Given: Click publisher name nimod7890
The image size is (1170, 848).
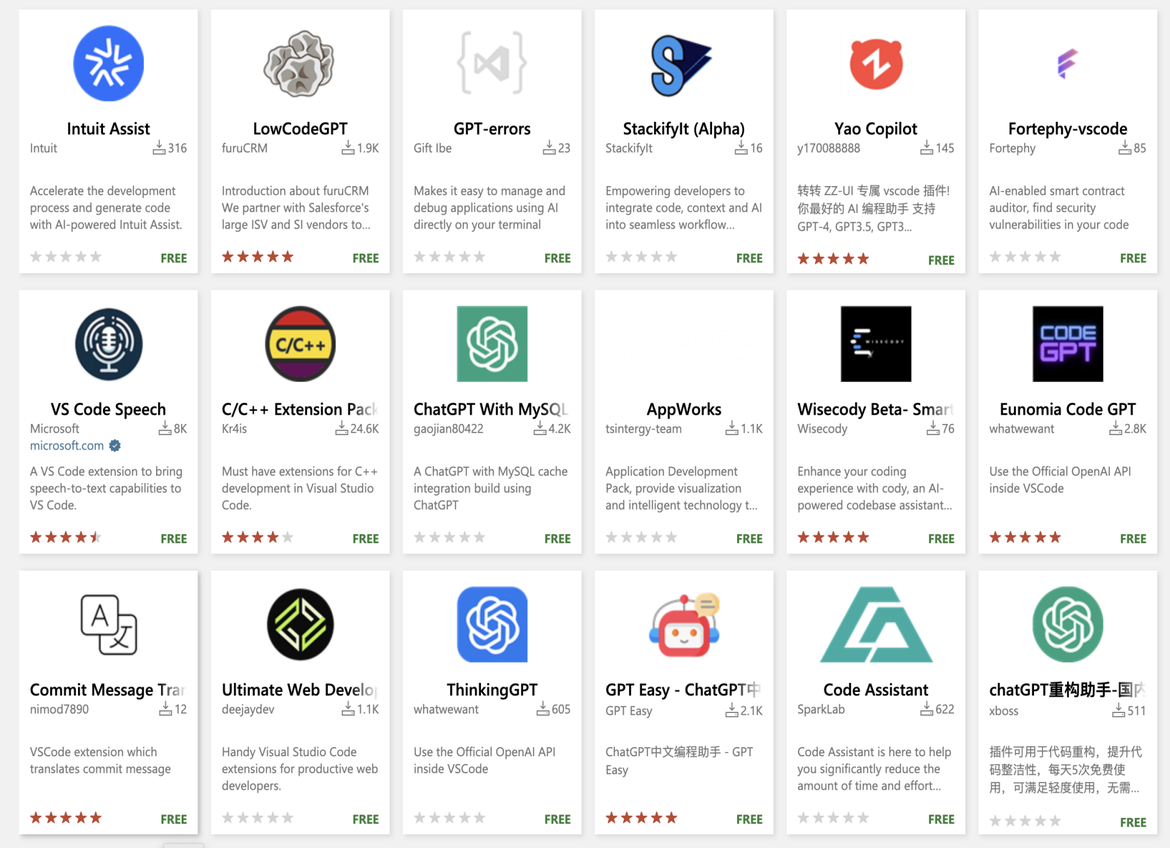Looking at the screenshot, I should [x=59, y=709].
